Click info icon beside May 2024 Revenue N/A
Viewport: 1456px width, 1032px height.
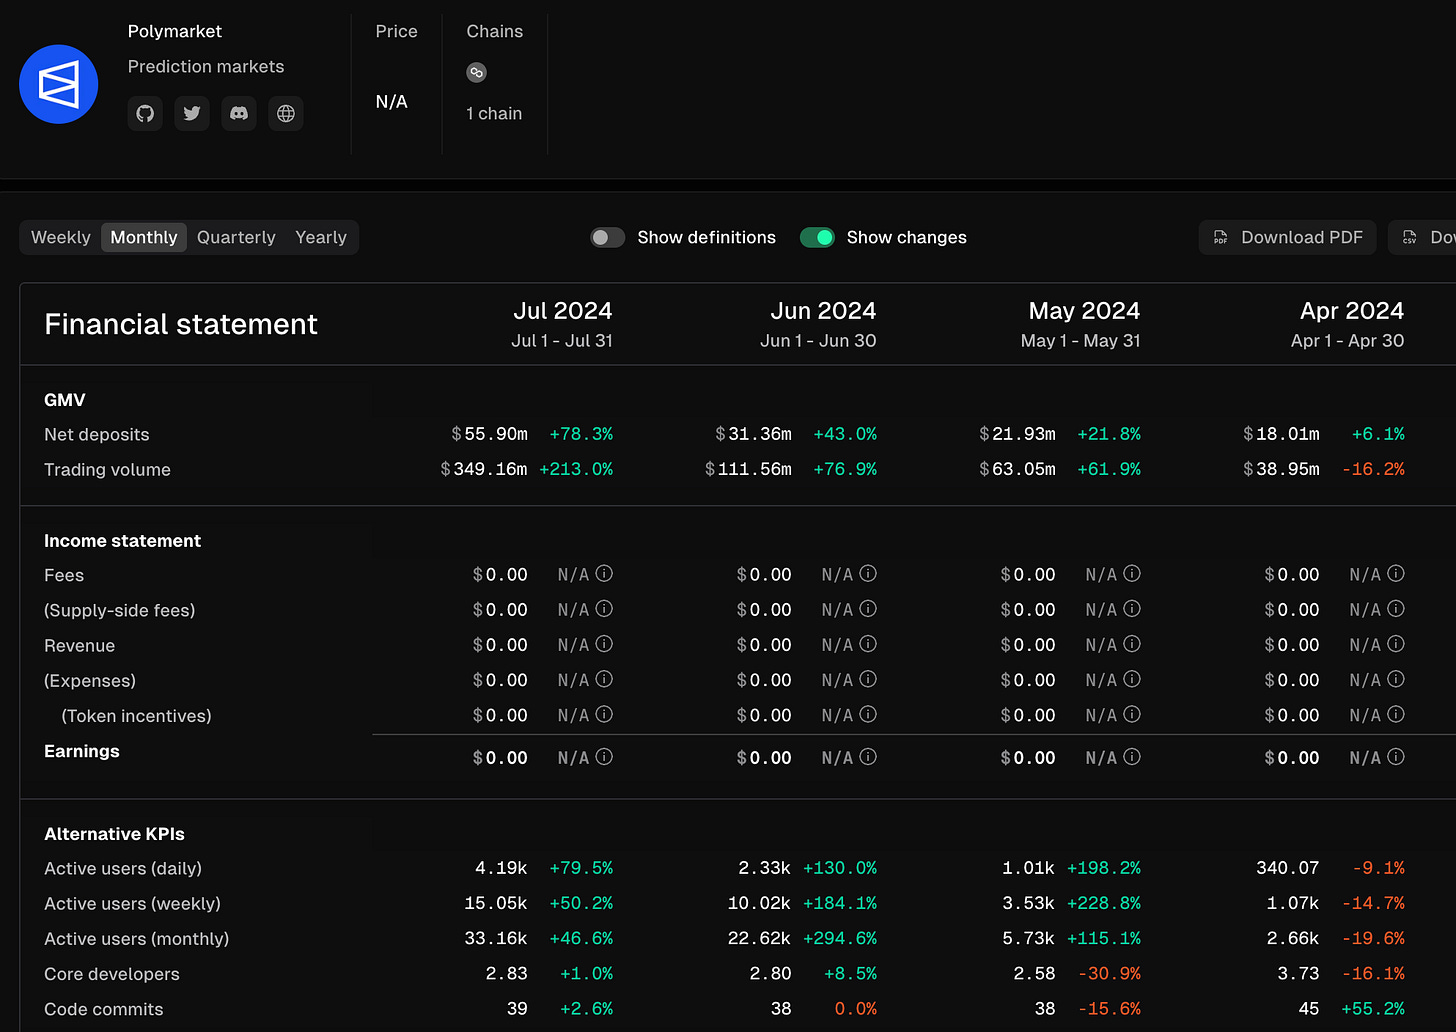[1132, 644]
